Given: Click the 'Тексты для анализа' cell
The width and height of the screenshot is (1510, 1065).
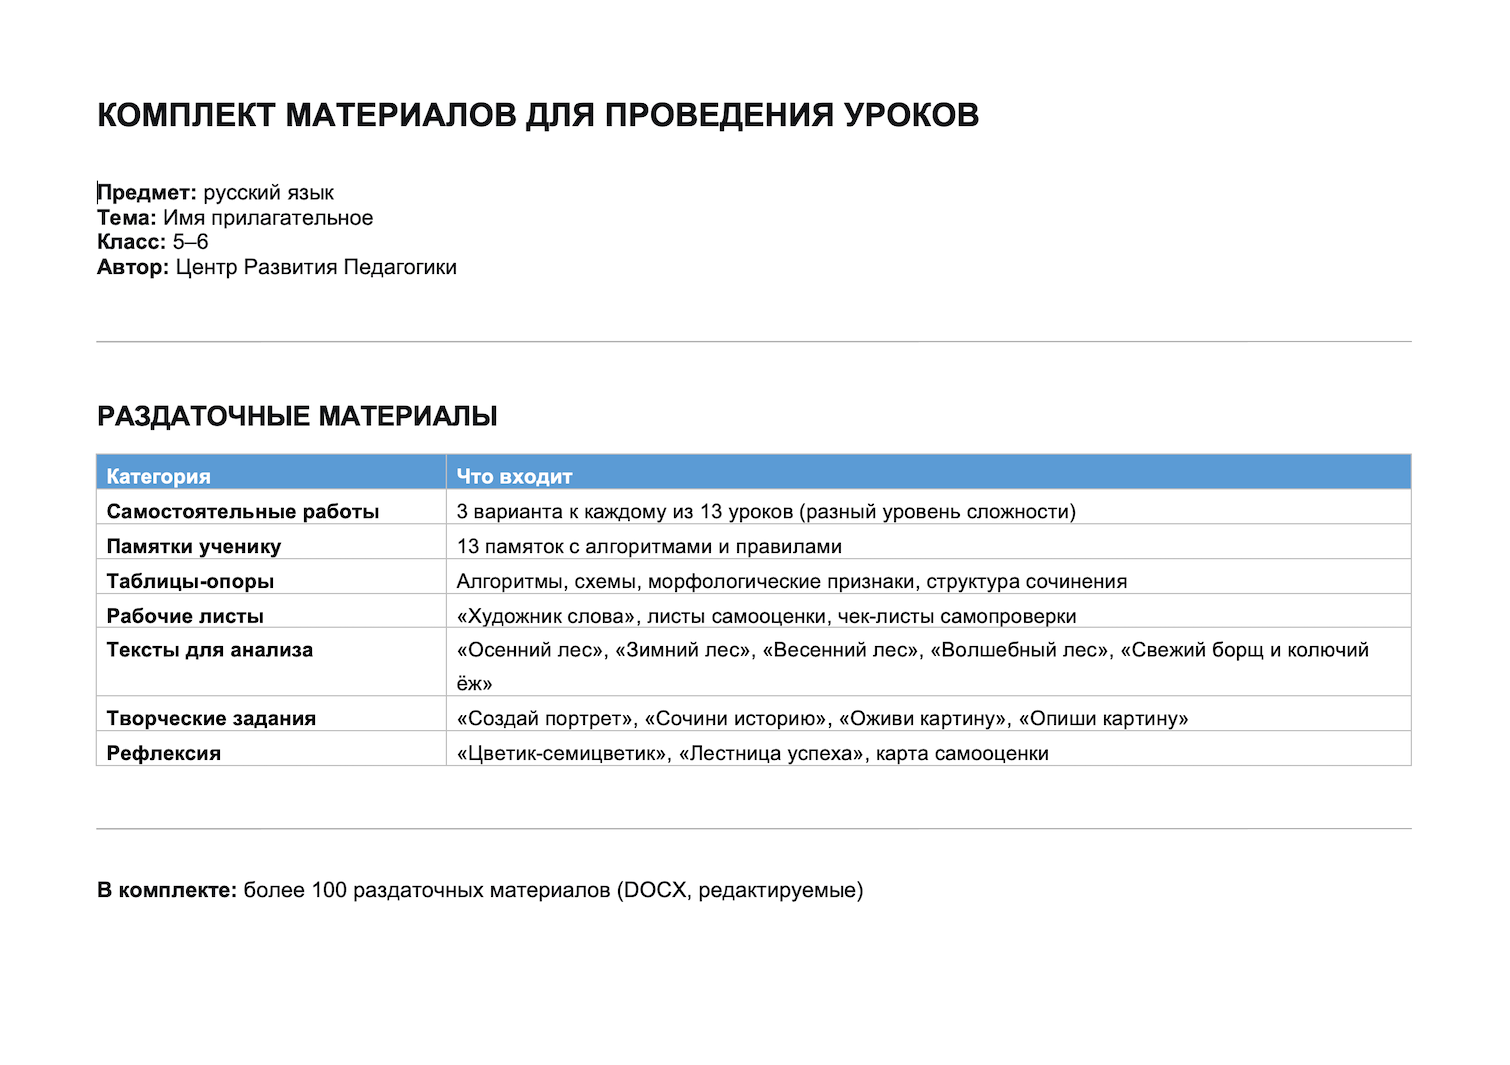Looking at the screenshot, I should [x=271, y=662].
